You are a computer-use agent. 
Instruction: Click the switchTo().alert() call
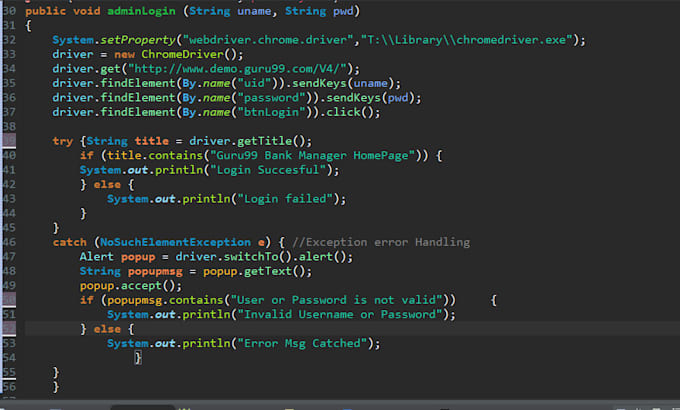tap(285, 257)
